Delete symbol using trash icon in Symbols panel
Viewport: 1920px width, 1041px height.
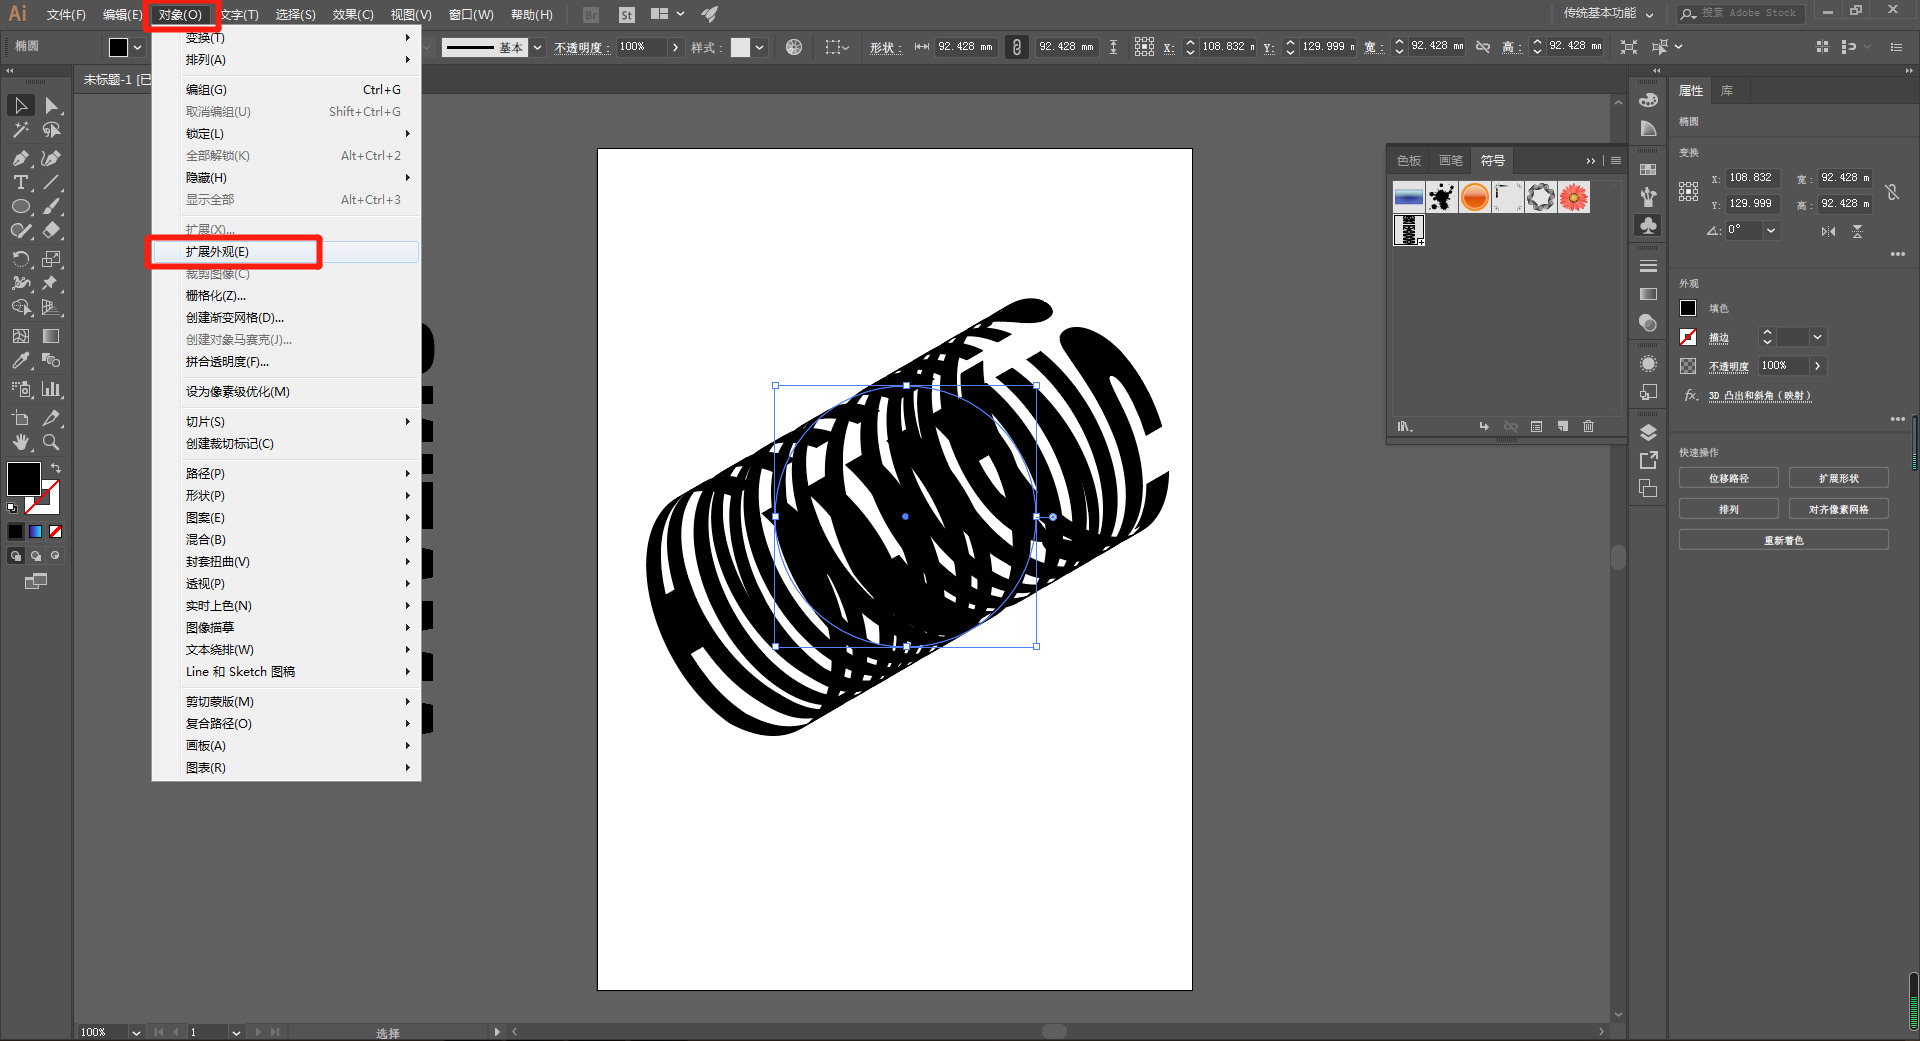[1588, 427]
